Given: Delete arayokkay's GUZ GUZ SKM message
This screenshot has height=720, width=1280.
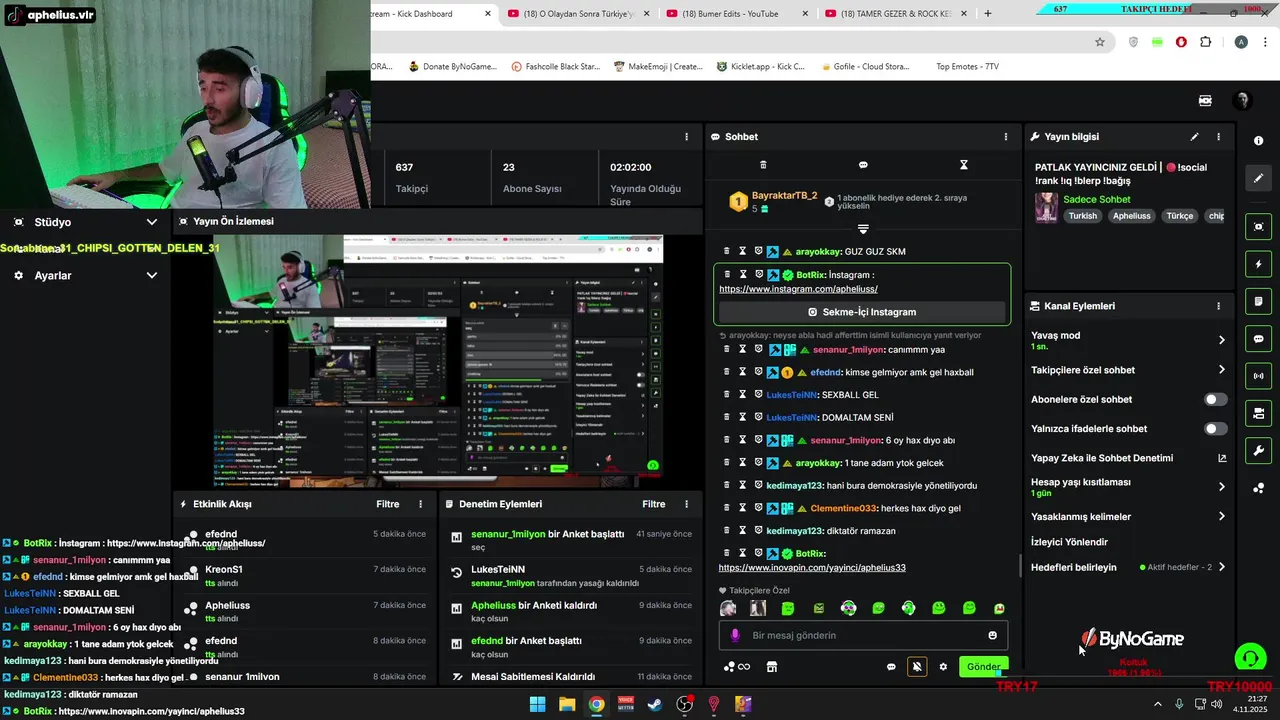Looking at the screenshot, I should coord(727,251).
